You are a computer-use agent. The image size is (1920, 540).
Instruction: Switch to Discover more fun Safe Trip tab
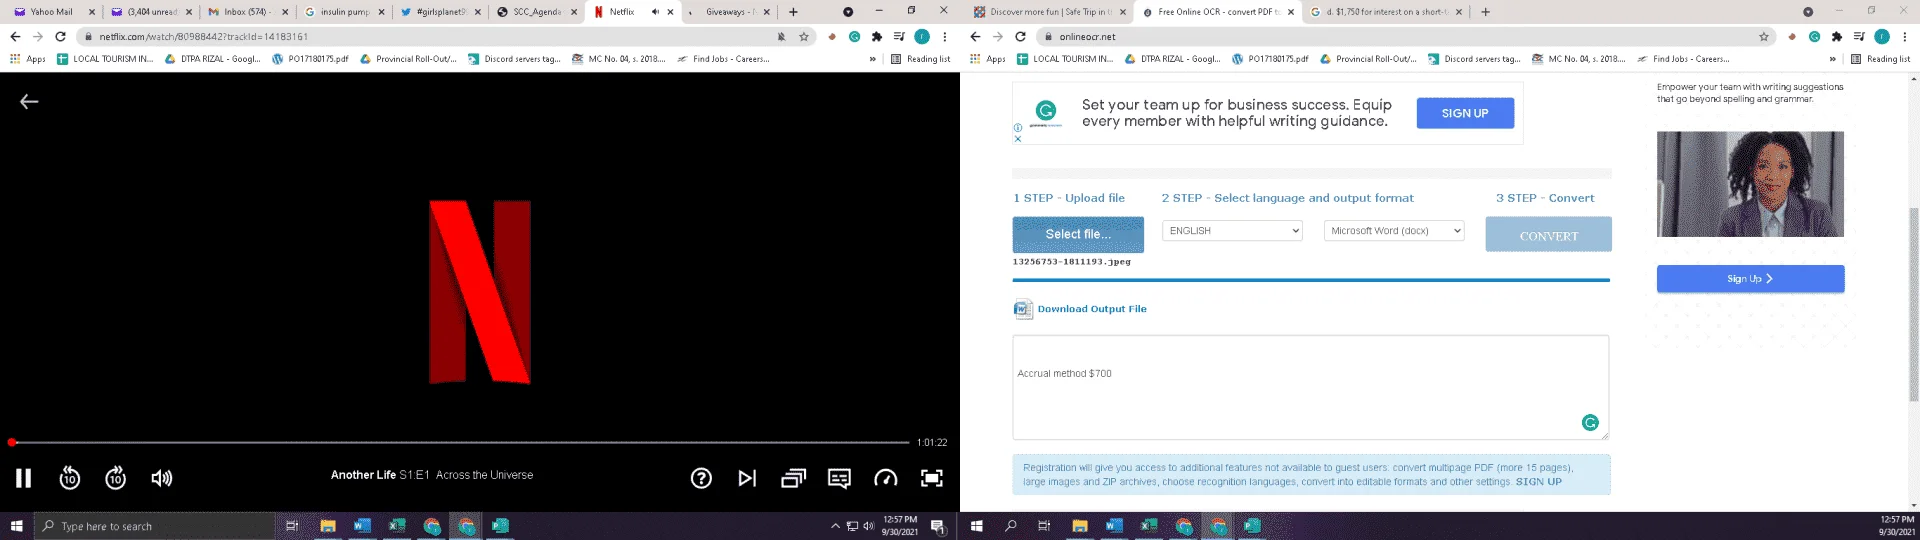click(x=1048, y=12)
